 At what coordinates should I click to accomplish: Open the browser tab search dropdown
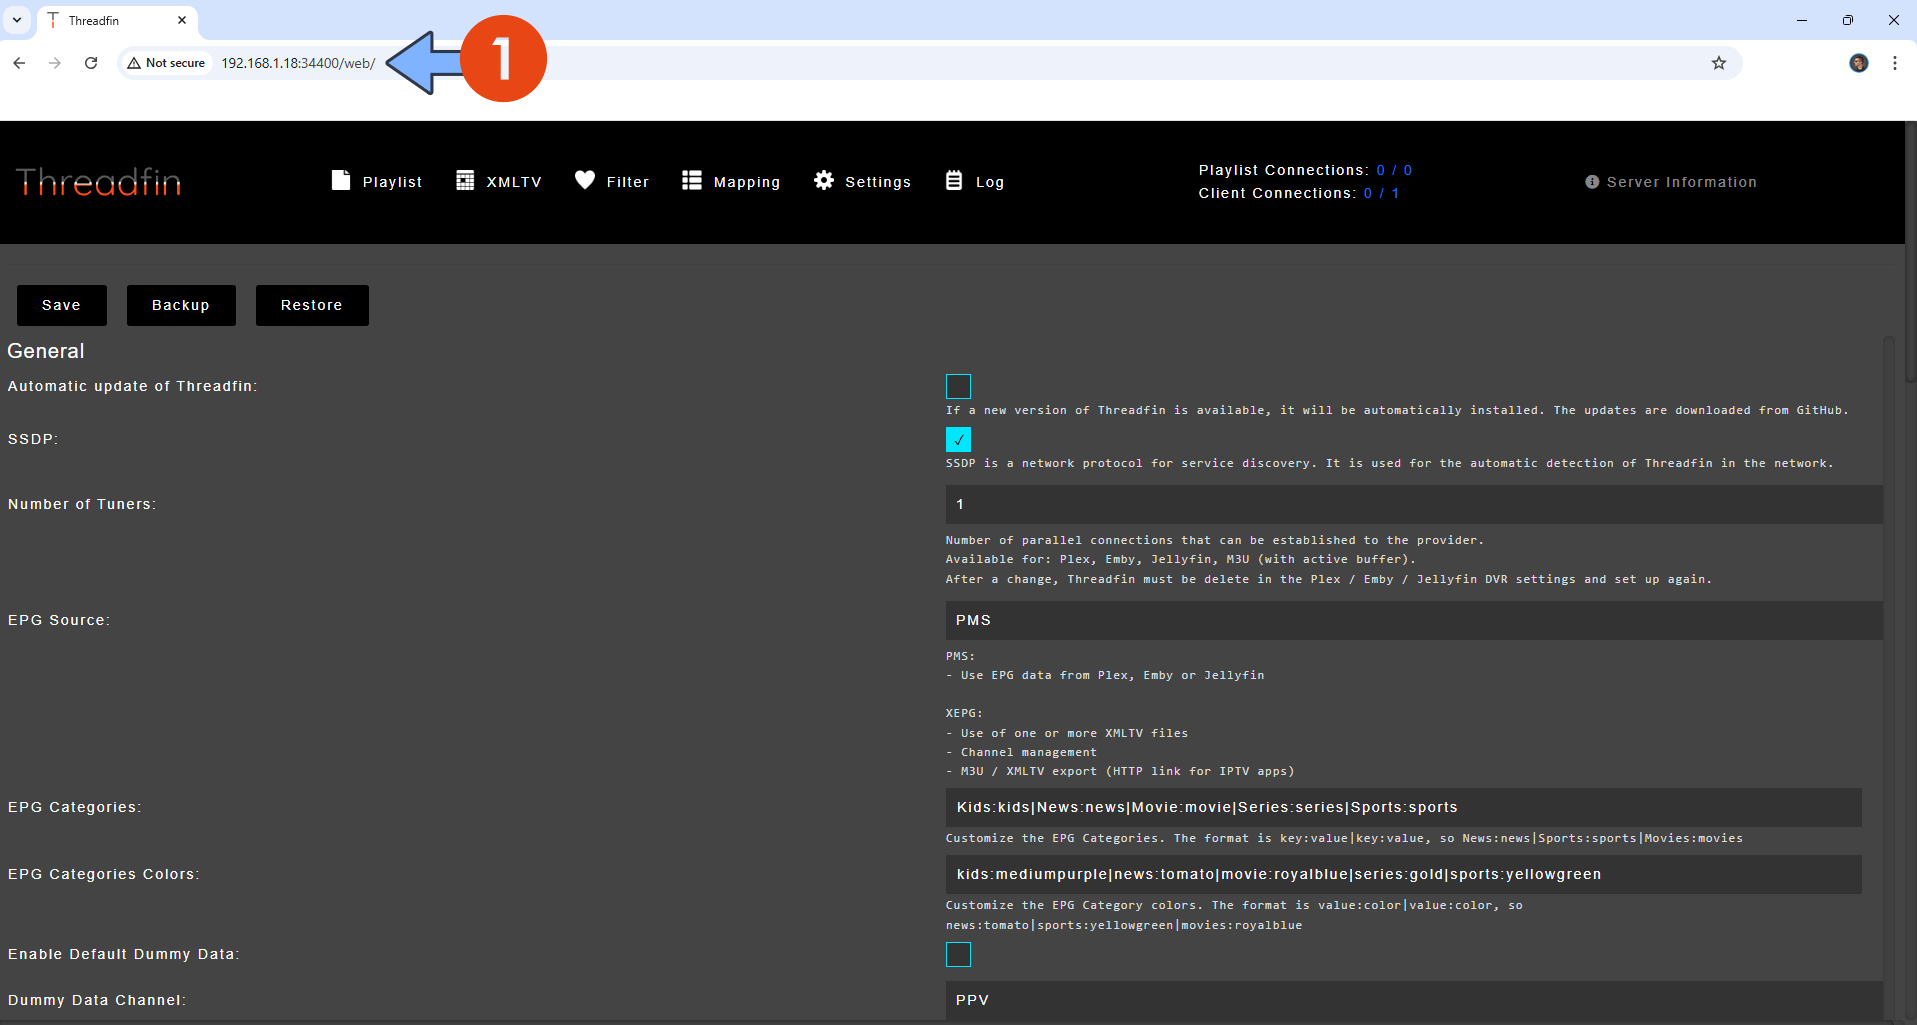(17, 20)
